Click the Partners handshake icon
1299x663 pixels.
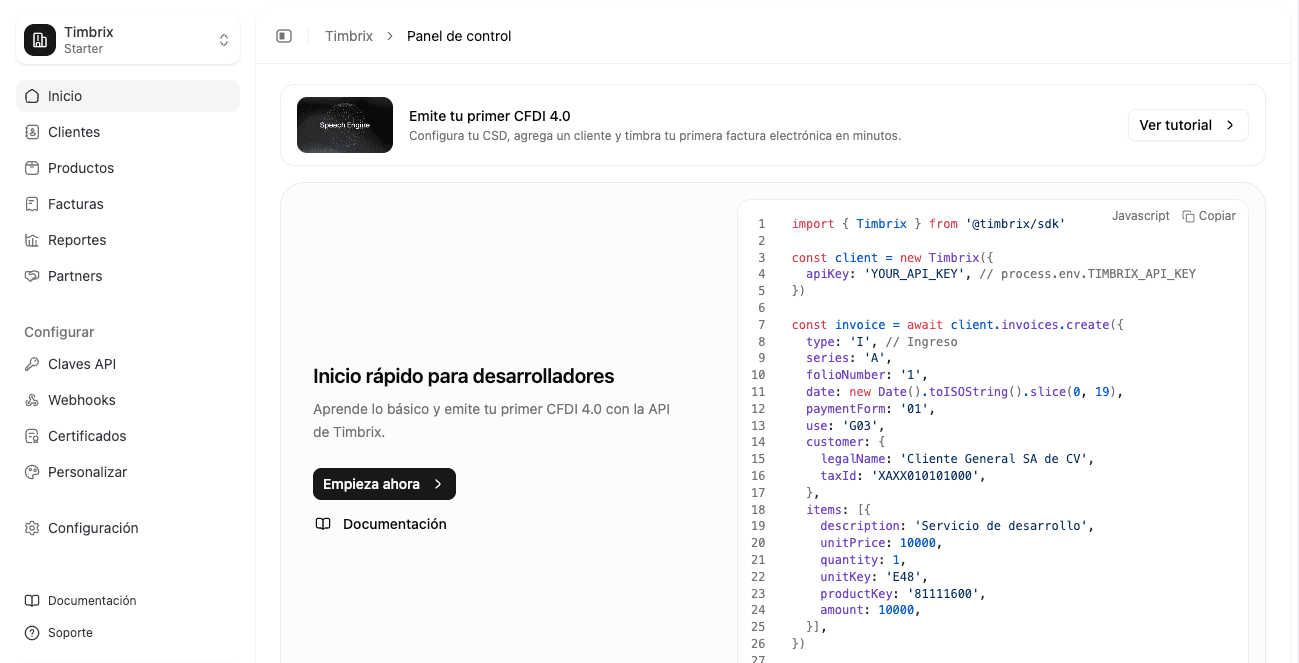[32, 276]
